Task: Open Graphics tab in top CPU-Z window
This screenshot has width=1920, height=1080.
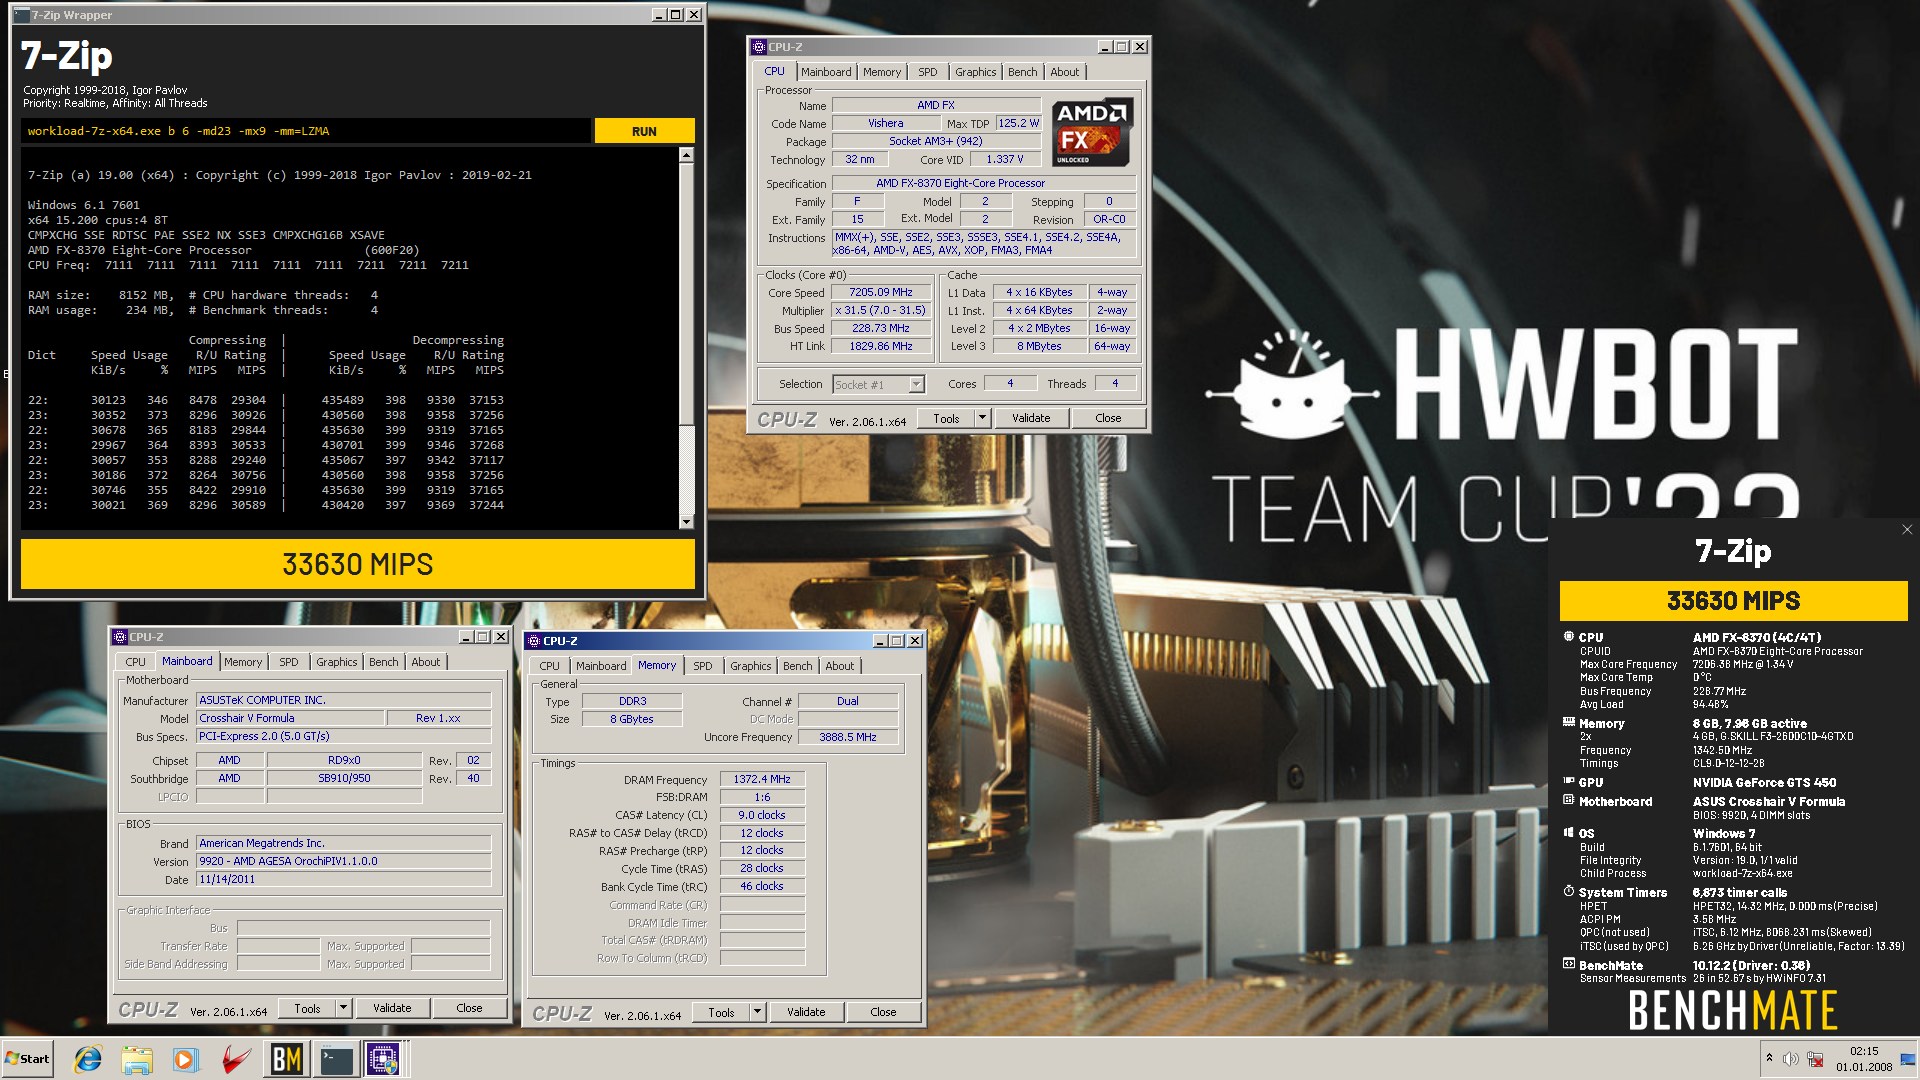Action: pyautogui.click(x=975, y=72)
